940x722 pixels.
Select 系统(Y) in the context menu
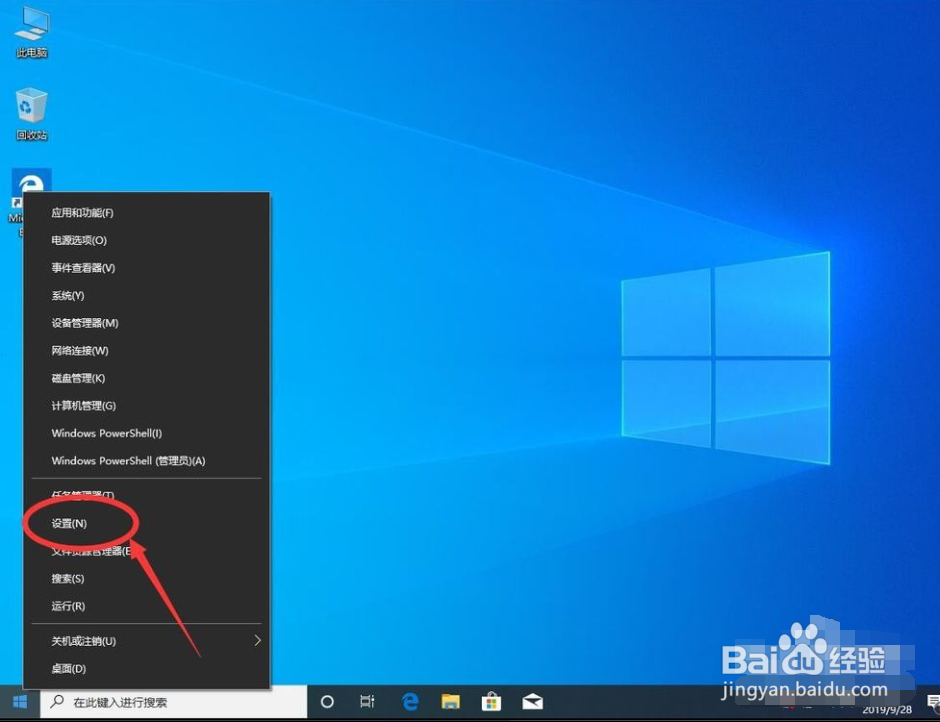pyautogui.click(x=147, y=296)
